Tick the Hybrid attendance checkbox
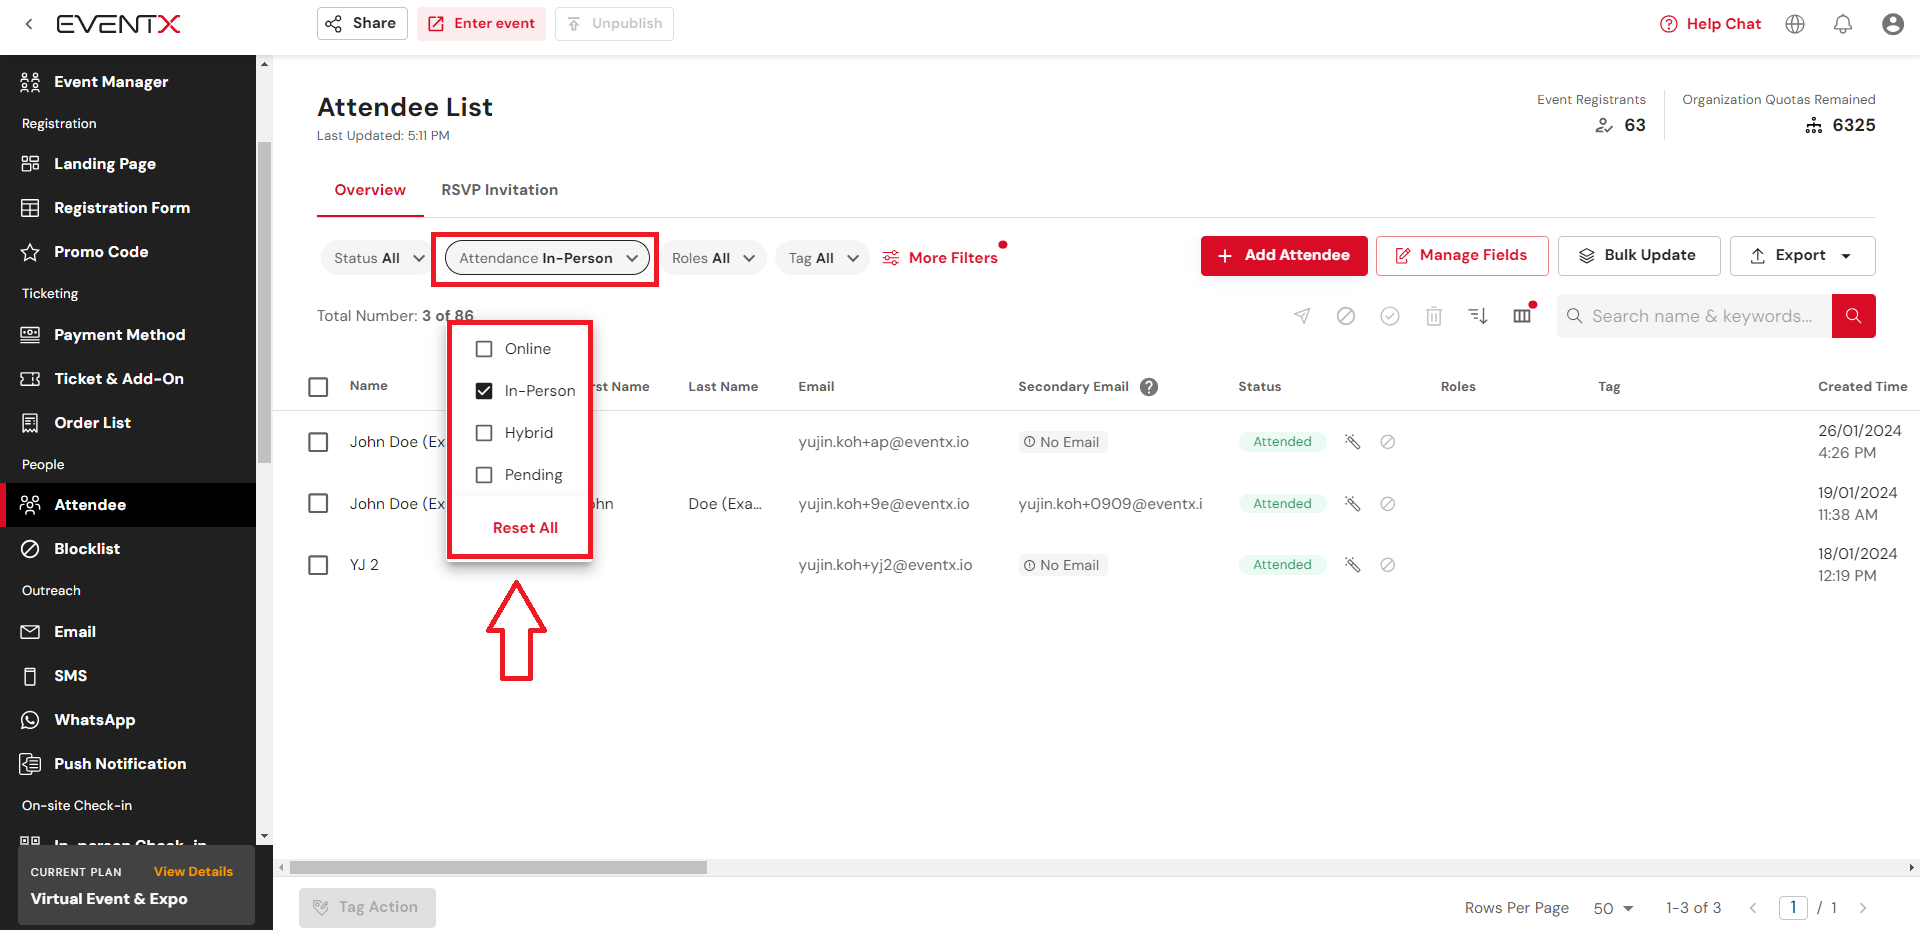Viewport: 1920px width, 930px height. tap(484, 433)
